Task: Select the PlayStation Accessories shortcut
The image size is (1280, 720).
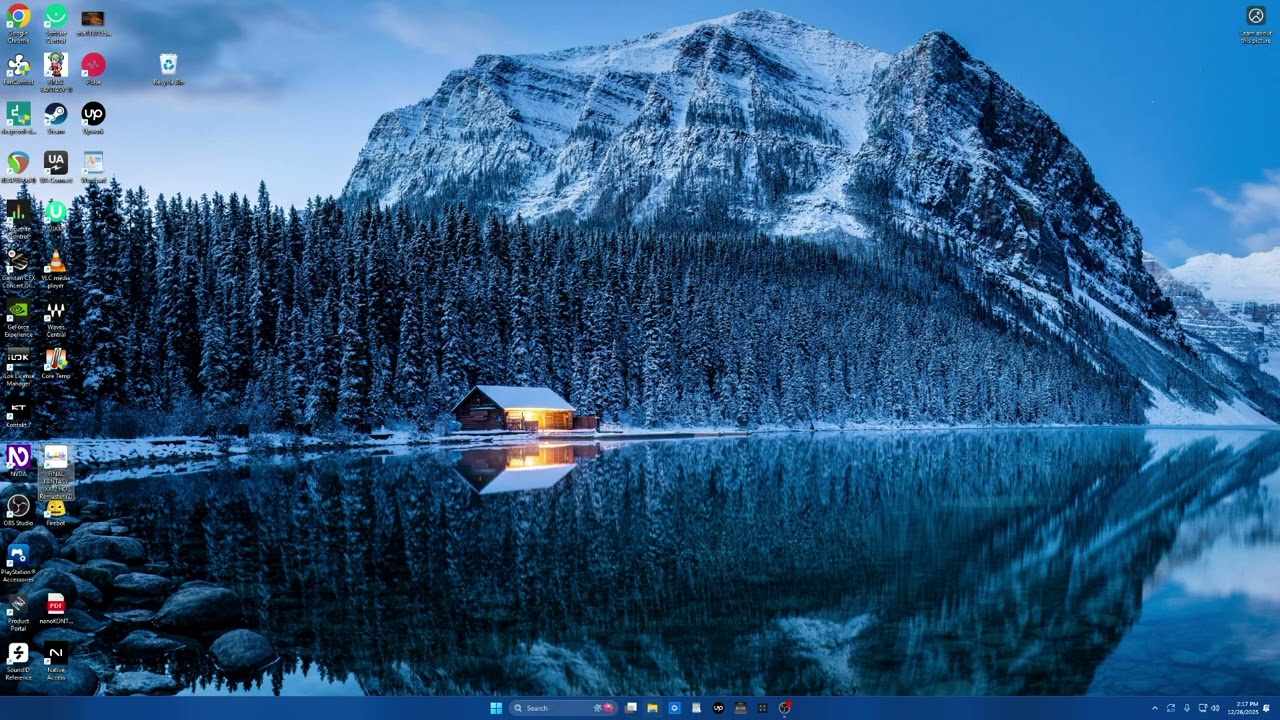Action: (18, 563)
